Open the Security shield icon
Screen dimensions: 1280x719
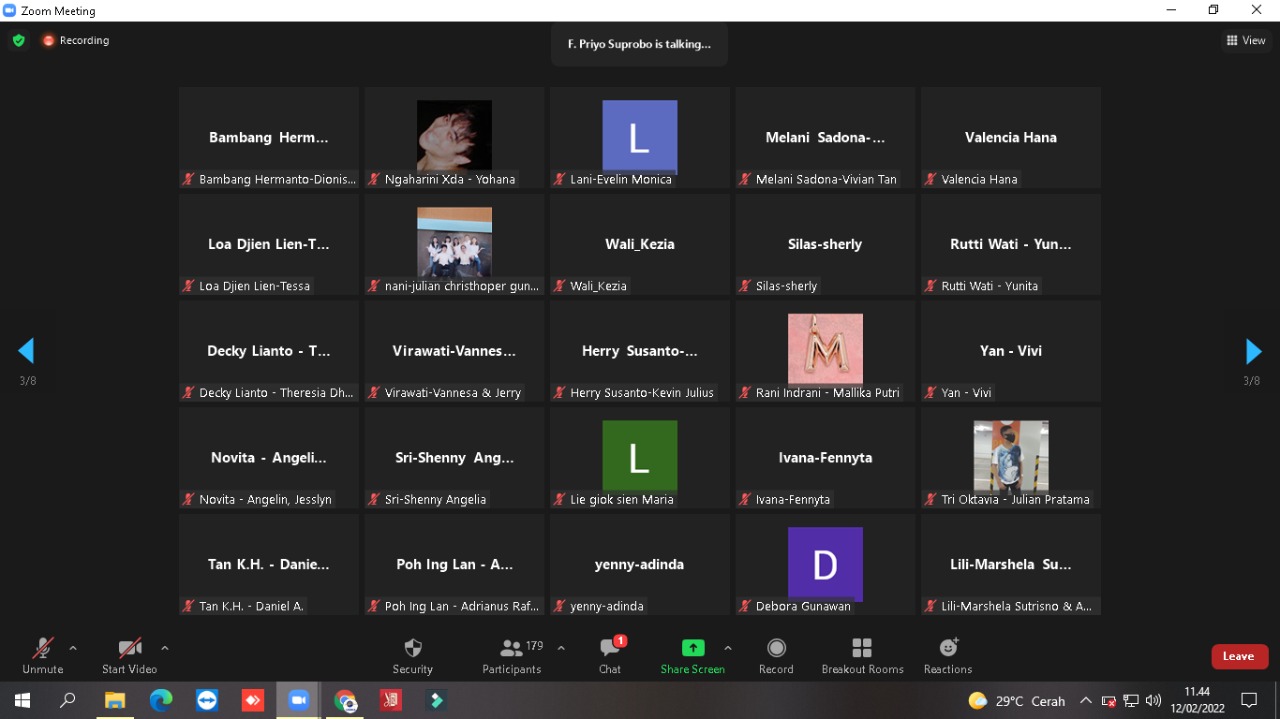(412, 648)
